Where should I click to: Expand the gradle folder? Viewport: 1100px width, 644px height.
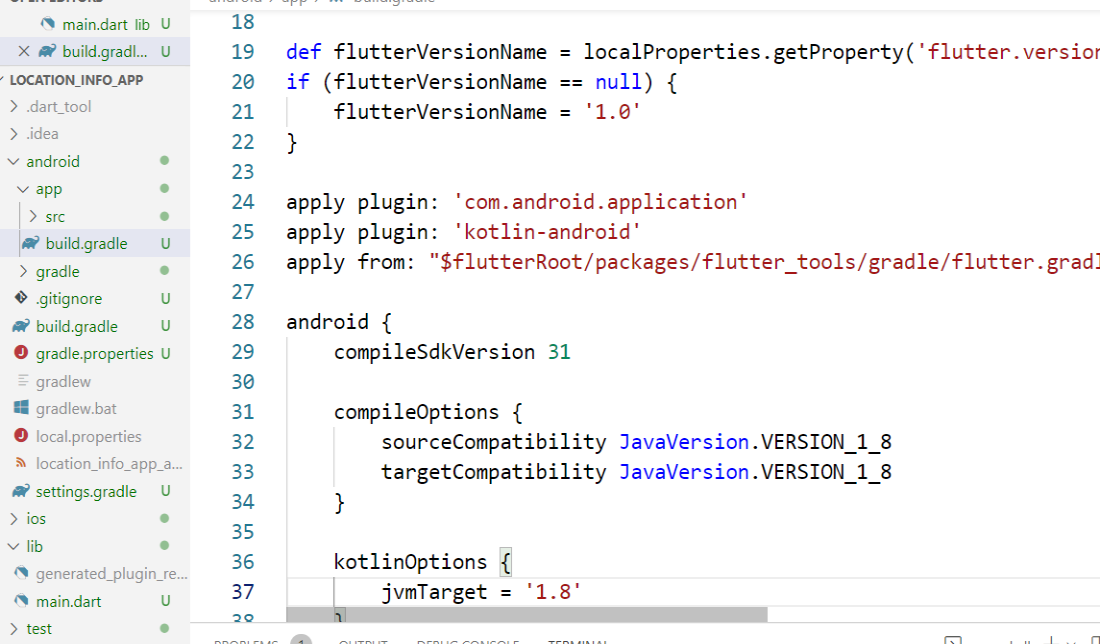tap(23, 271)
